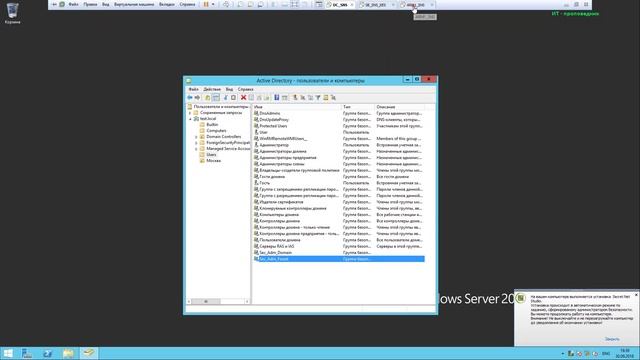Click the pause icon in VMware toolbar
The image size is (640, 360).
[206, 4]
